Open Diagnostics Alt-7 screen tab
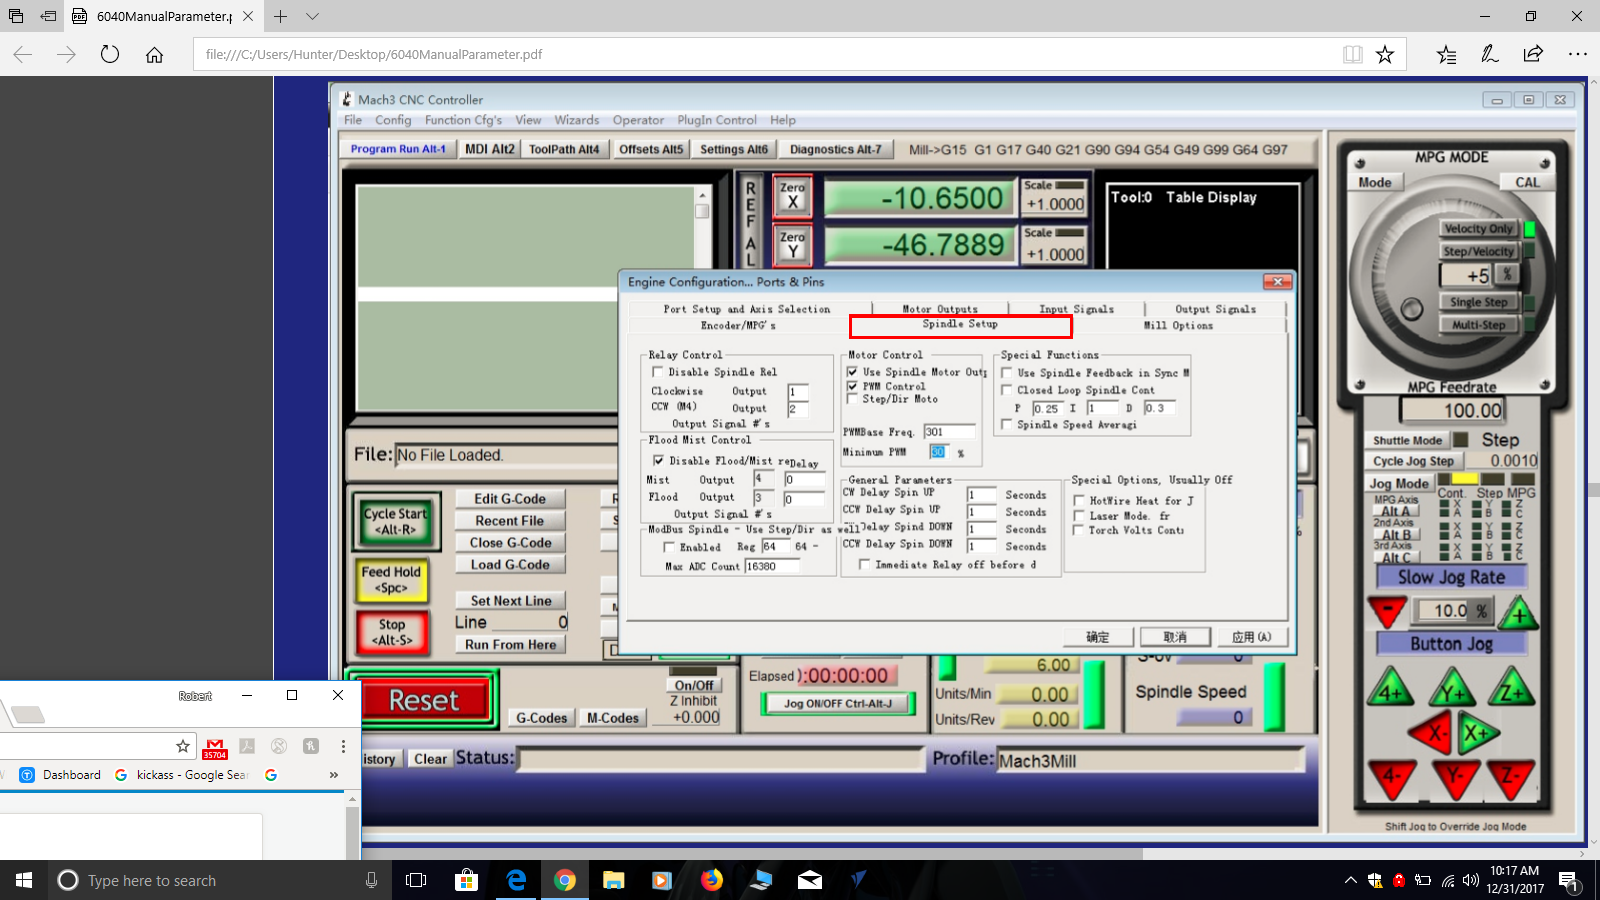 pyautogui.click(x=836, y=149)
